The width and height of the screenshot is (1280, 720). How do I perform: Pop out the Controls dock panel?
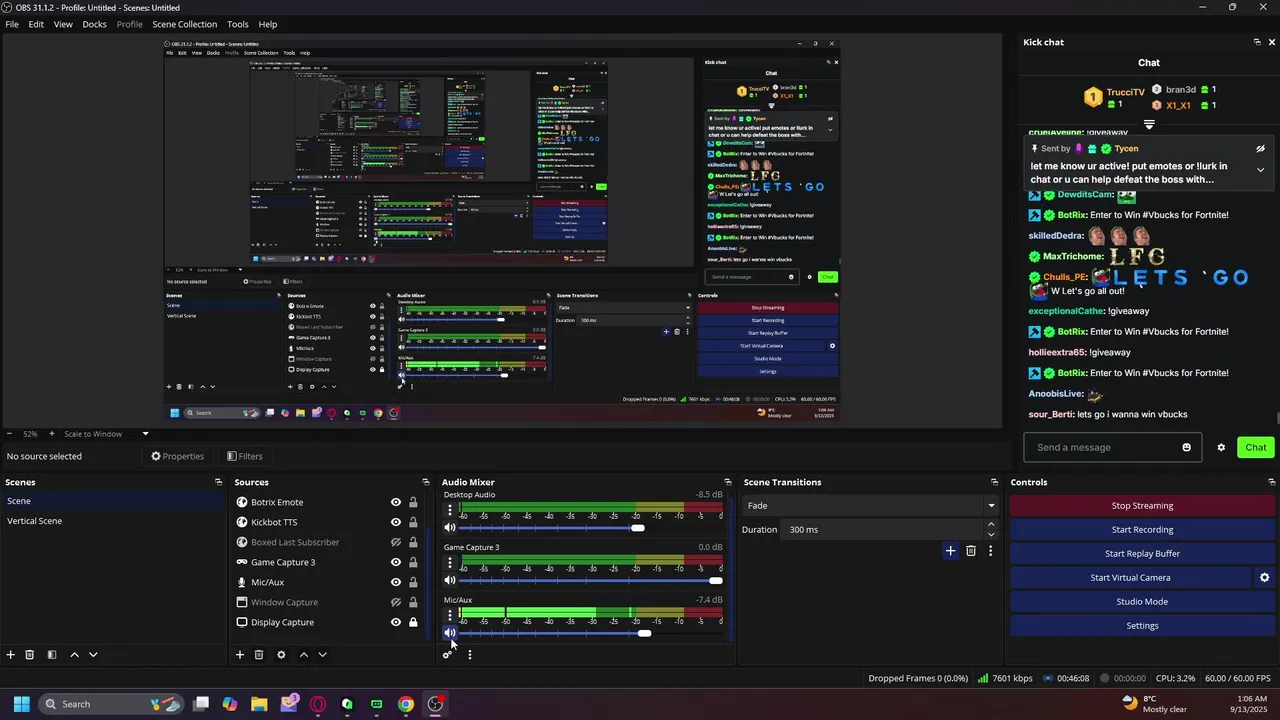click(x=1272, y=482)
